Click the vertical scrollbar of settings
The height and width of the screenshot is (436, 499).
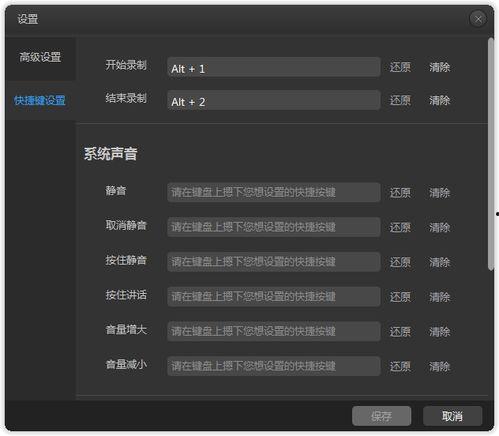(491, 154)
